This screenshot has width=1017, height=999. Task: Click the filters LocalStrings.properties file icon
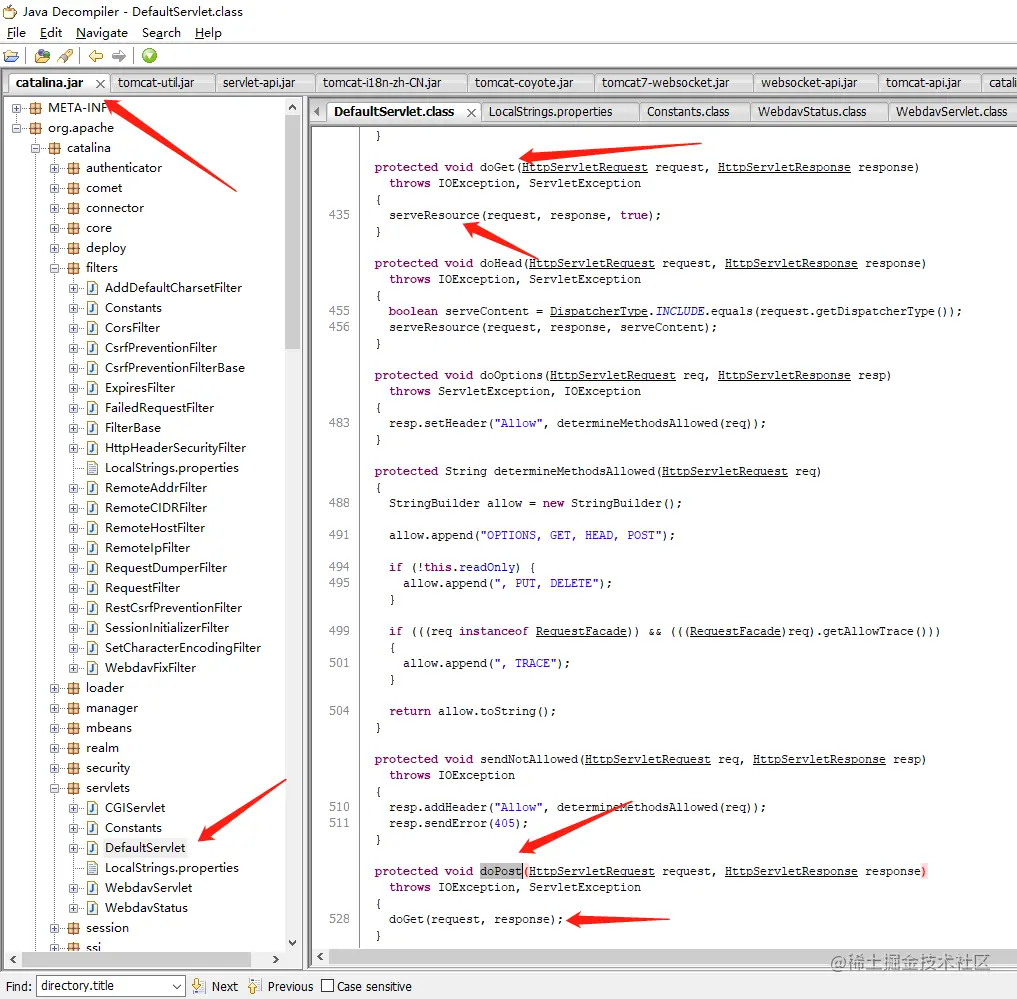[93, 468]
